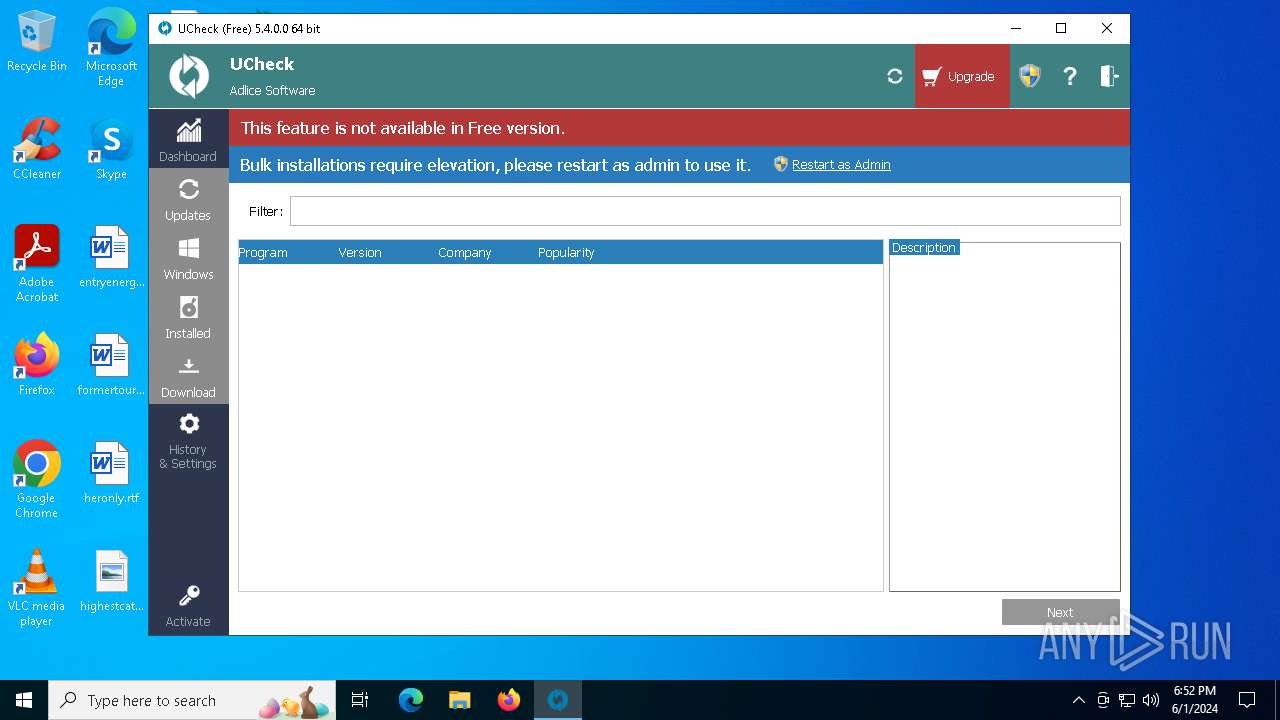
Task: Click the refresh icon in header
Action: point(895,76)
